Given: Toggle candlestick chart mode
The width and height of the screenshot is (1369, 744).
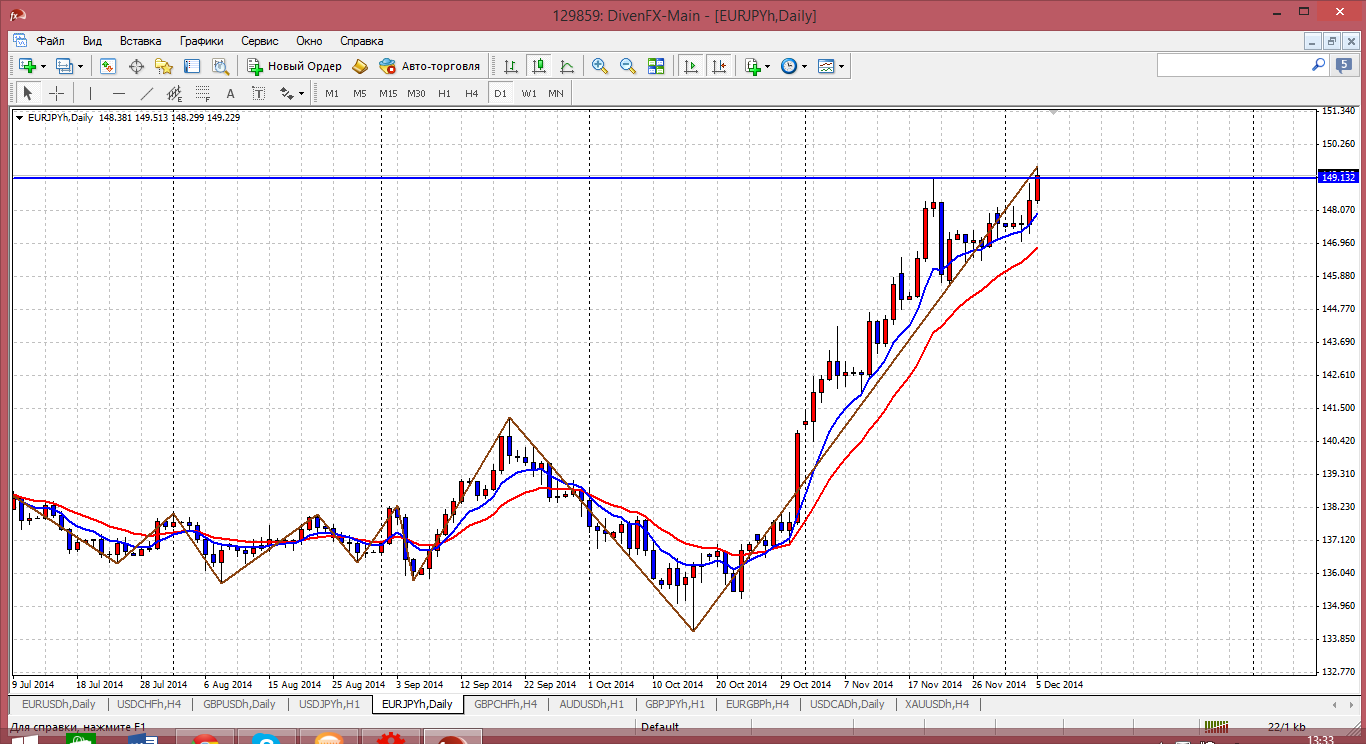Looking at the screenshot, I should point(539,66).
